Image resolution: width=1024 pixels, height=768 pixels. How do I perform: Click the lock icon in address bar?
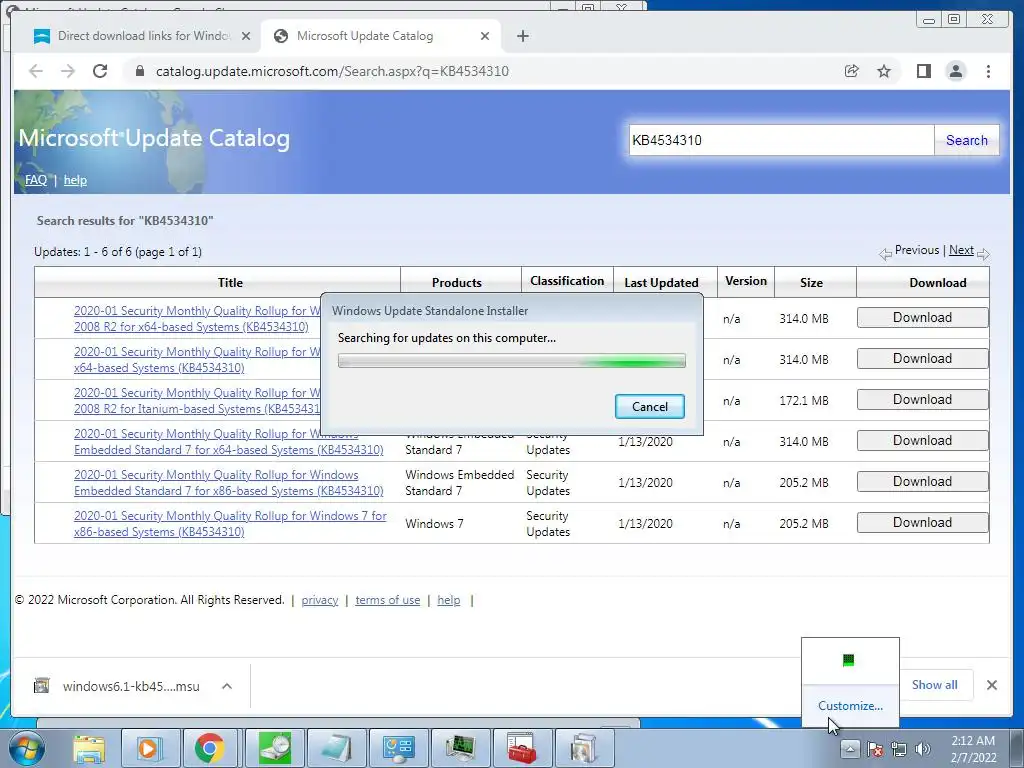coord(139,71)
